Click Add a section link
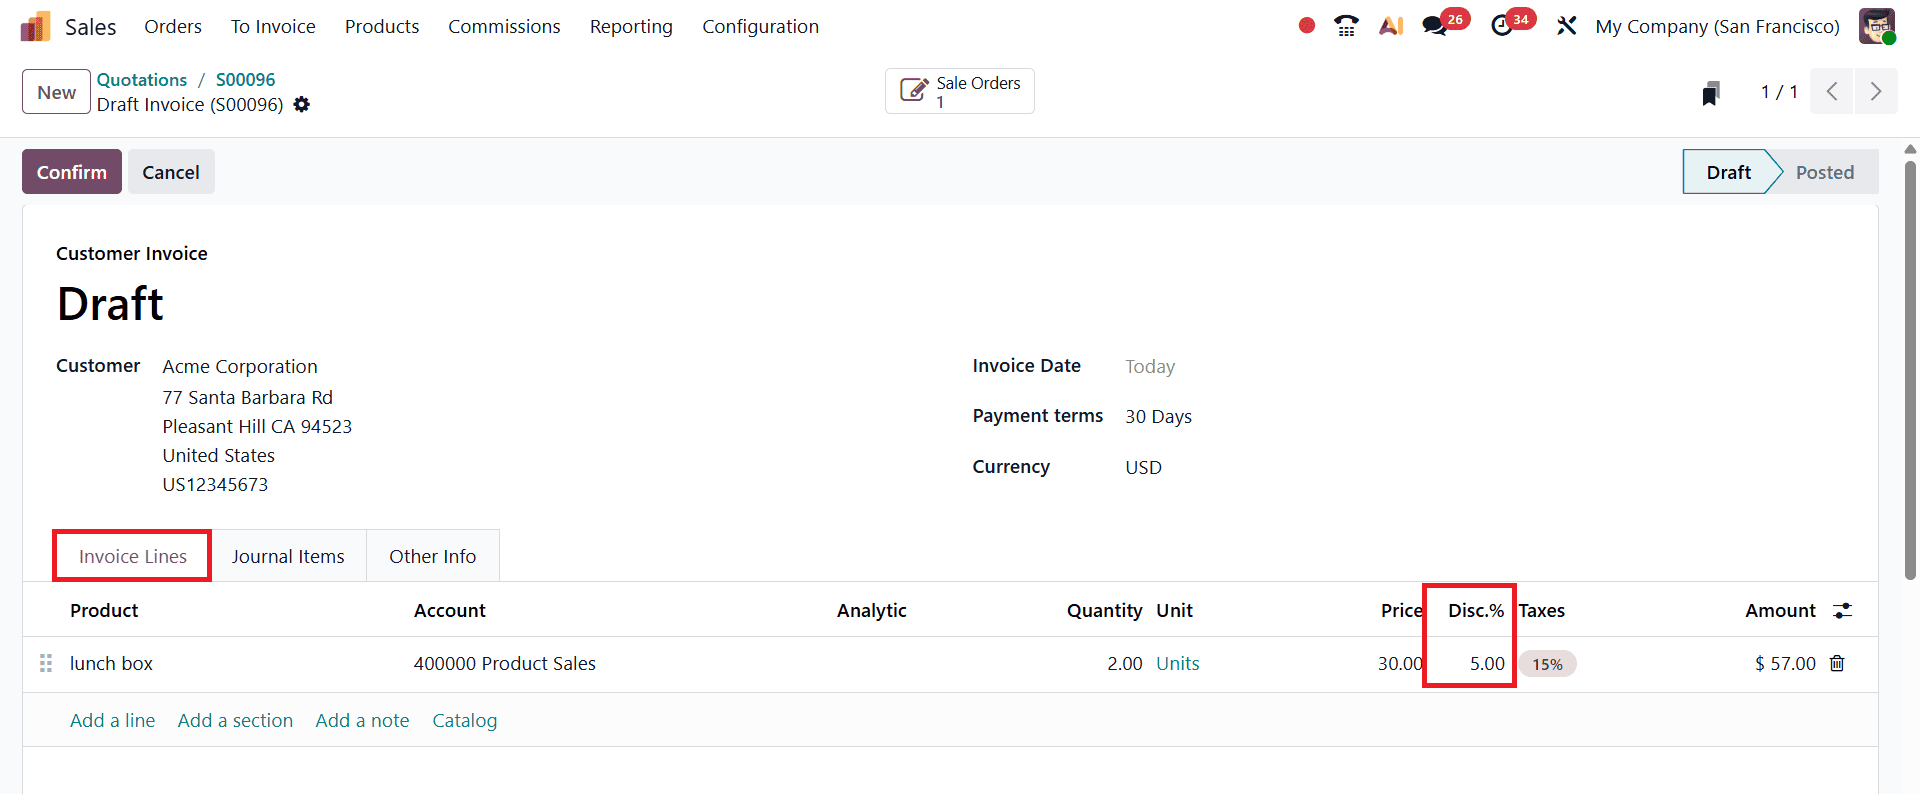 click(x=235, y=720)
